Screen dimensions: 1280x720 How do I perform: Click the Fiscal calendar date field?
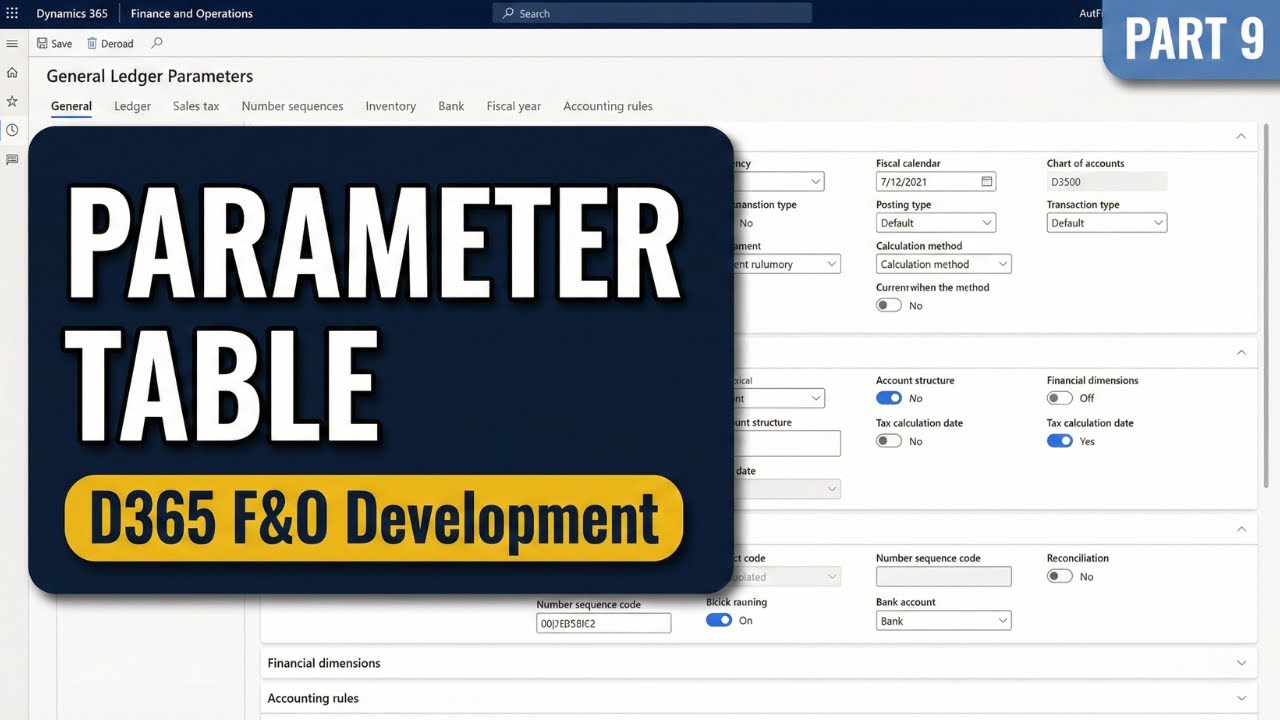click(x=936, y=182)
